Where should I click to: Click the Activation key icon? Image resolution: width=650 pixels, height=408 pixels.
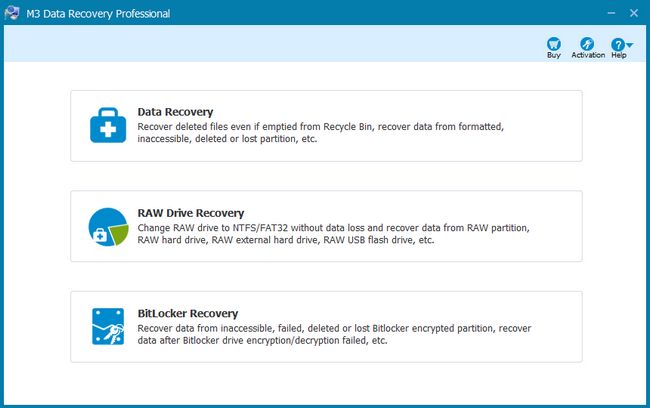(x=588, y=44)
